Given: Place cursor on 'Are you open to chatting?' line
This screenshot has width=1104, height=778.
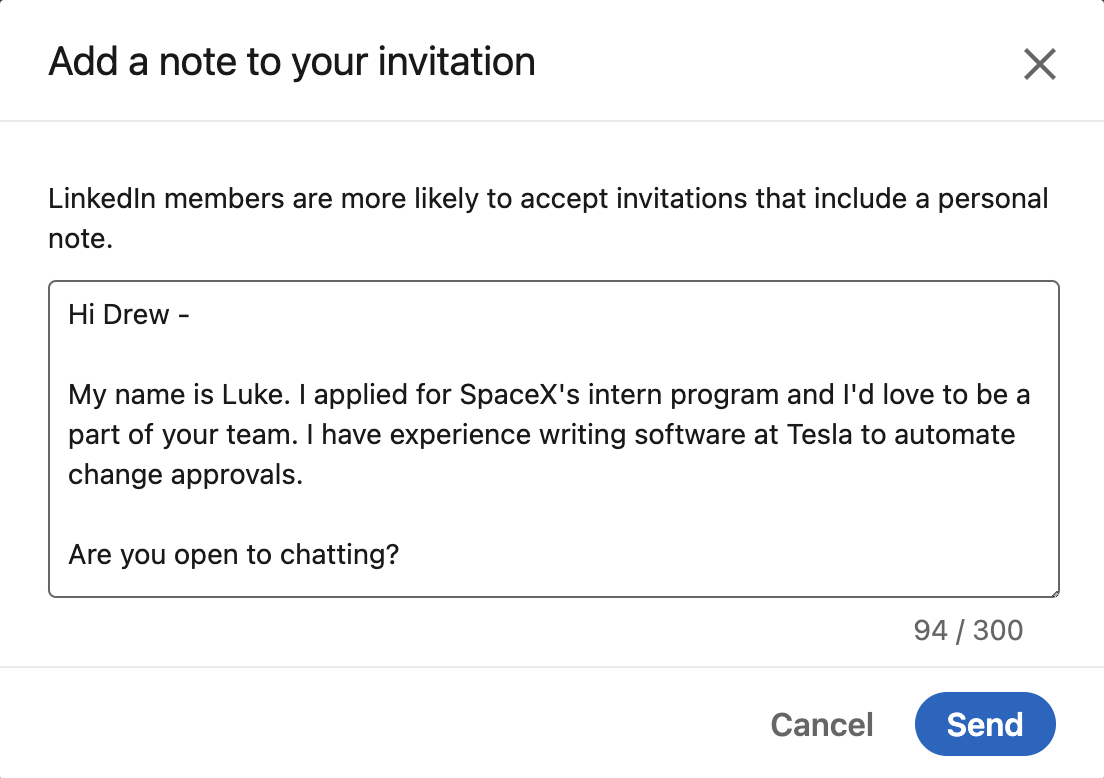Looking at the screenshot, I should point(234,555).
